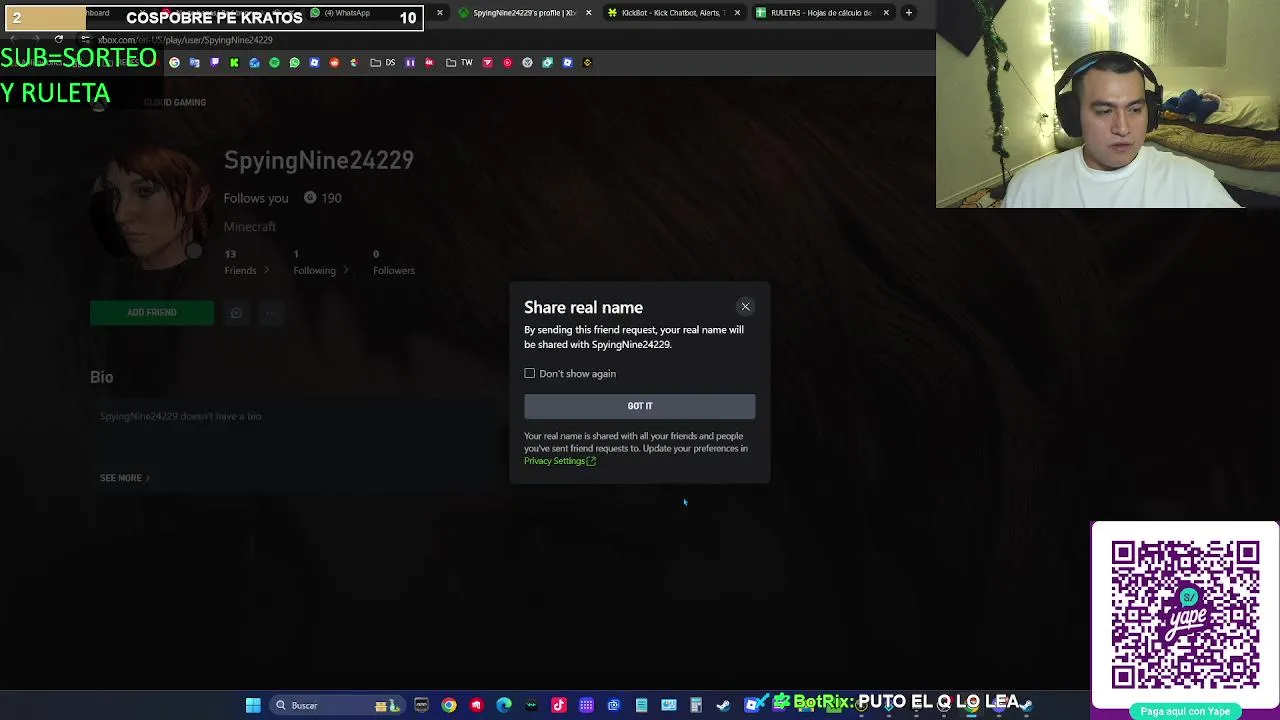The height and width of the screenshot is (720, 1280).
Task: Open the Notepad taskbar icon
Action: [x=641, y=705]
